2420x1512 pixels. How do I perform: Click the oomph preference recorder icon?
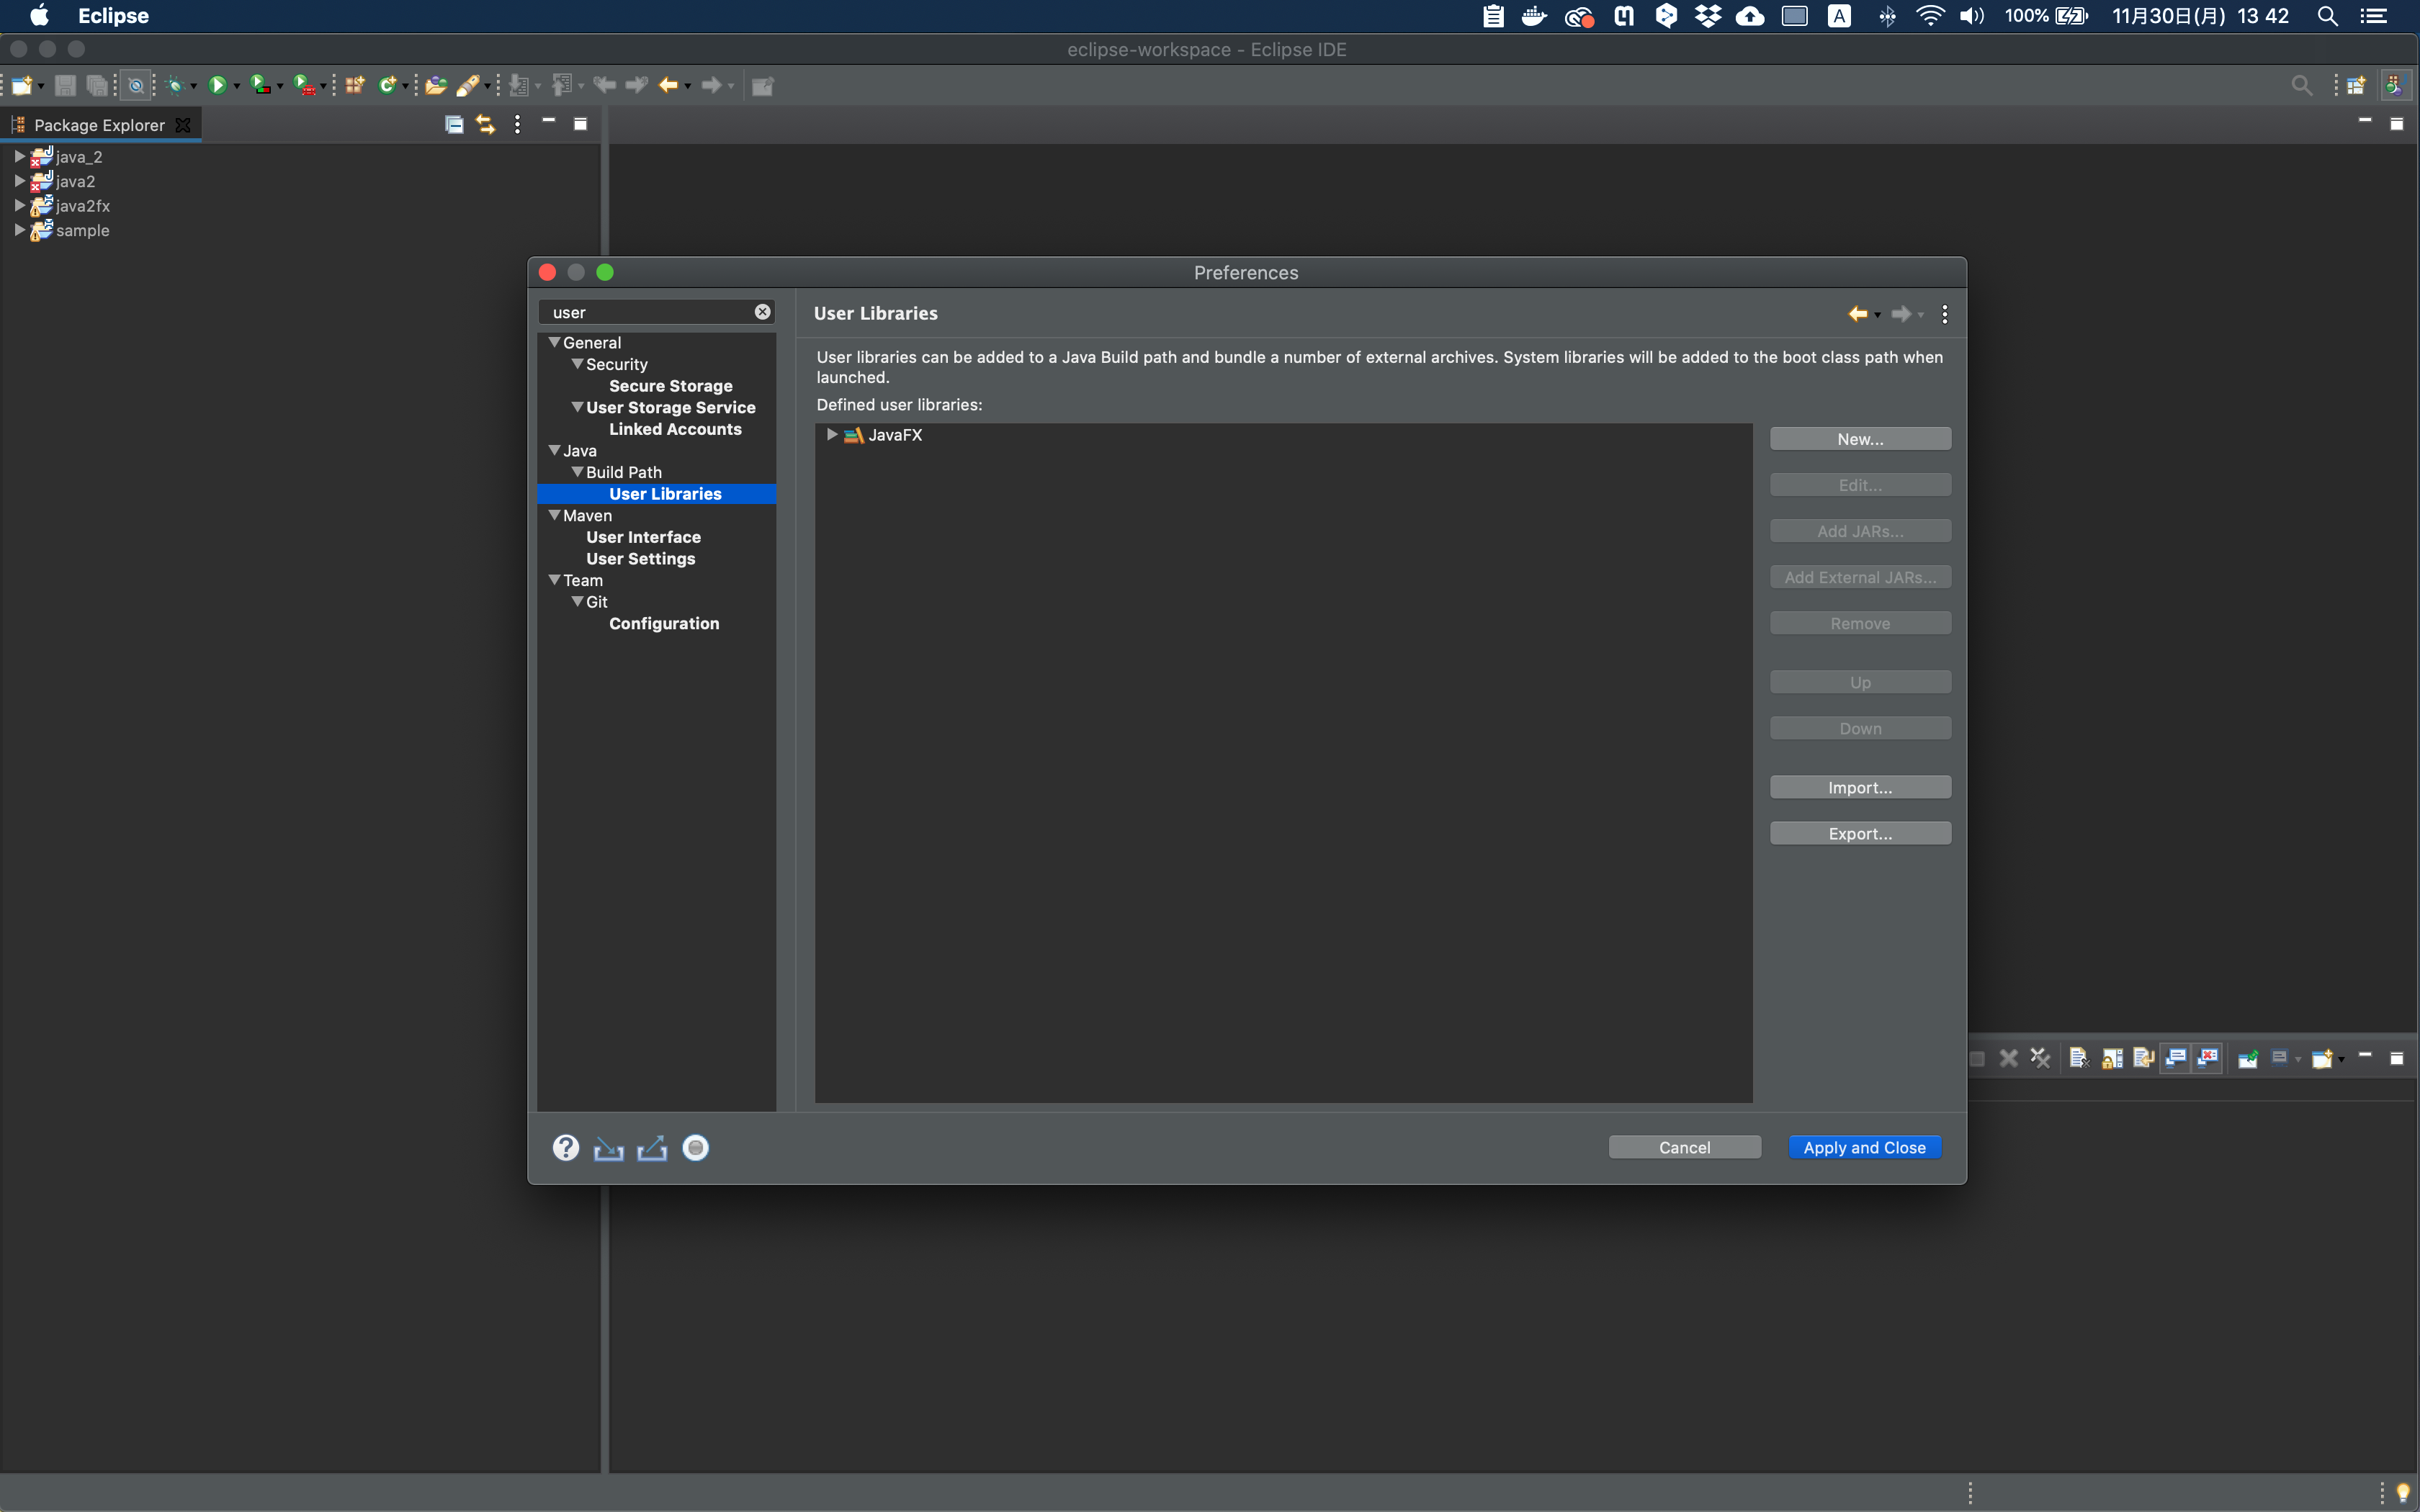[x=696, y=1147]
